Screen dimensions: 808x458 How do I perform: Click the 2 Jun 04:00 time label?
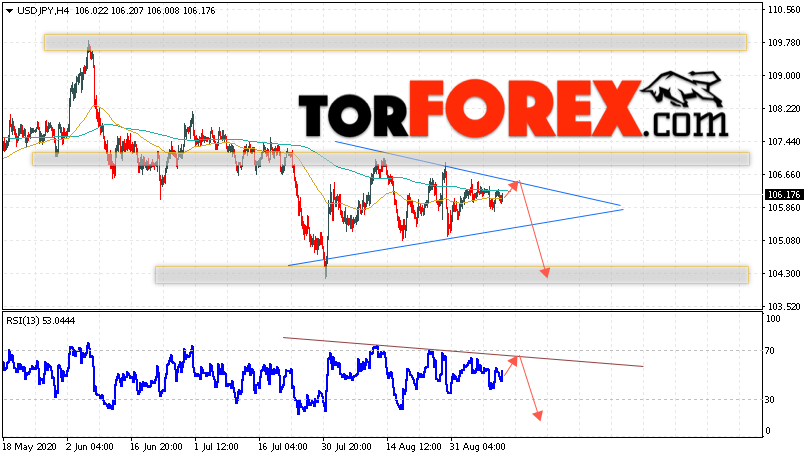tap(90, 447)
